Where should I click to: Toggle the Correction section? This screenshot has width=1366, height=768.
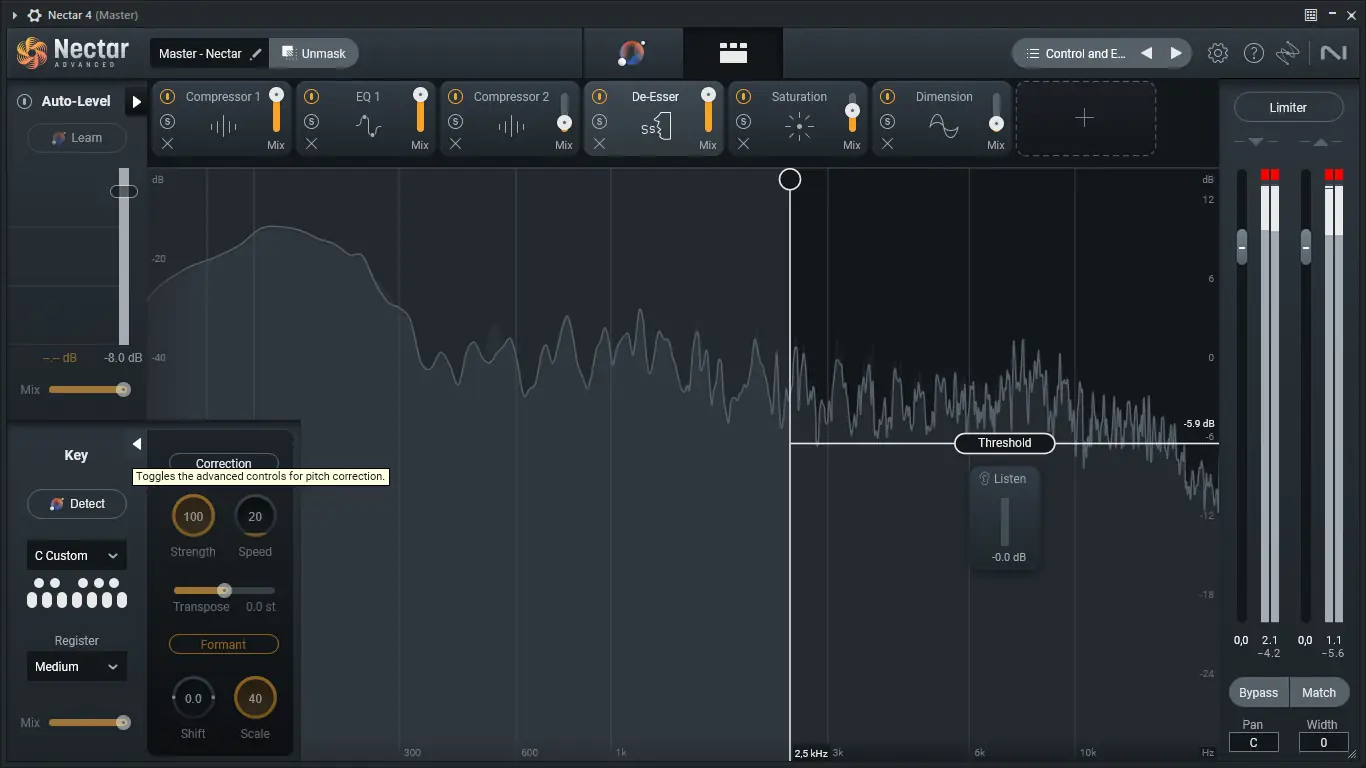click(224, 464)
